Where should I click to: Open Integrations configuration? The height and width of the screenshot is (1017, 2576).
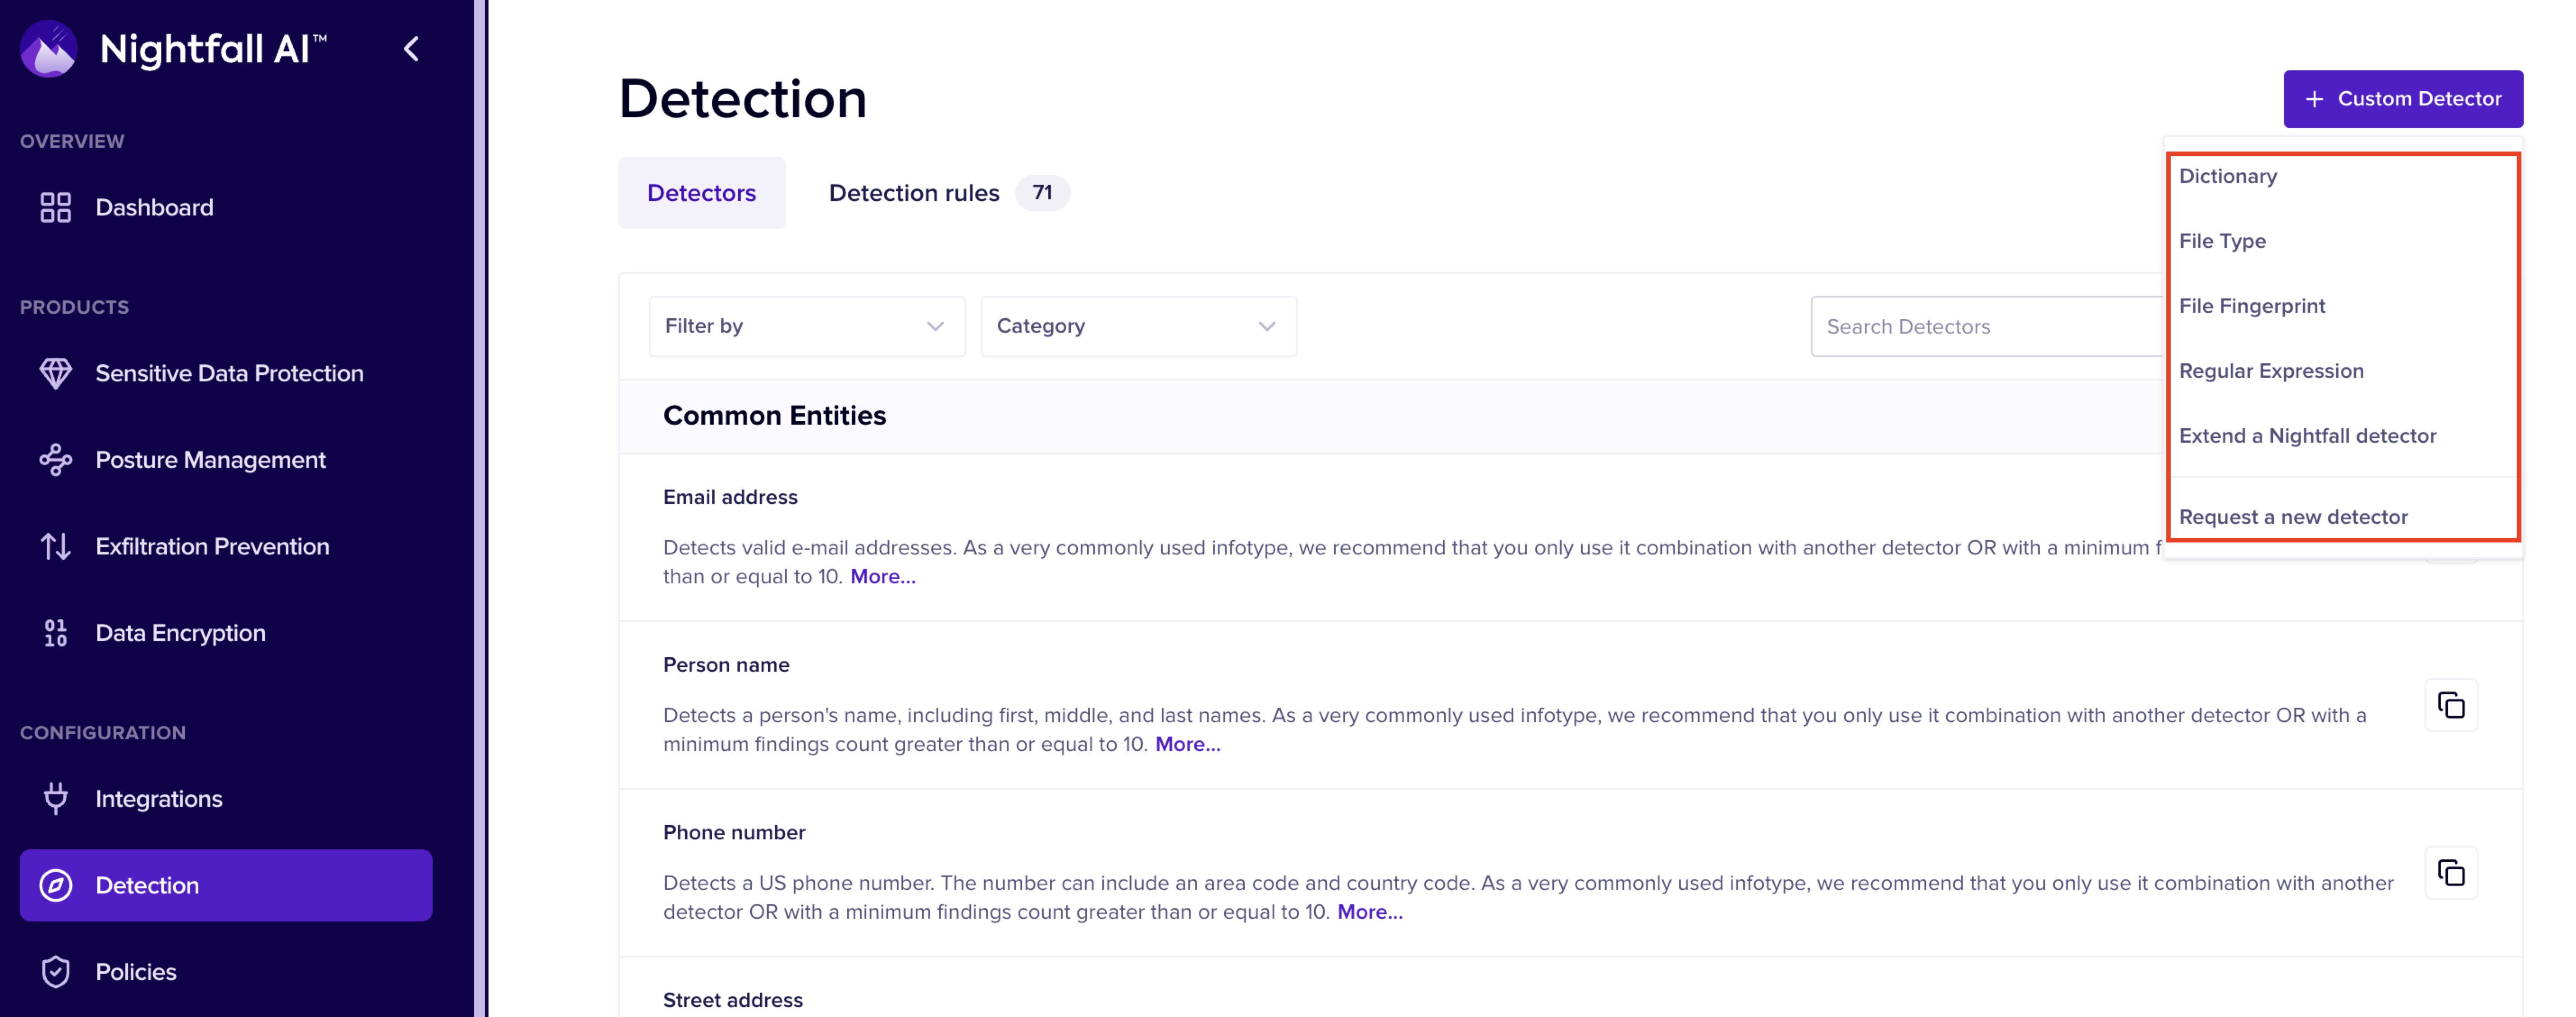tap(226, 799)
